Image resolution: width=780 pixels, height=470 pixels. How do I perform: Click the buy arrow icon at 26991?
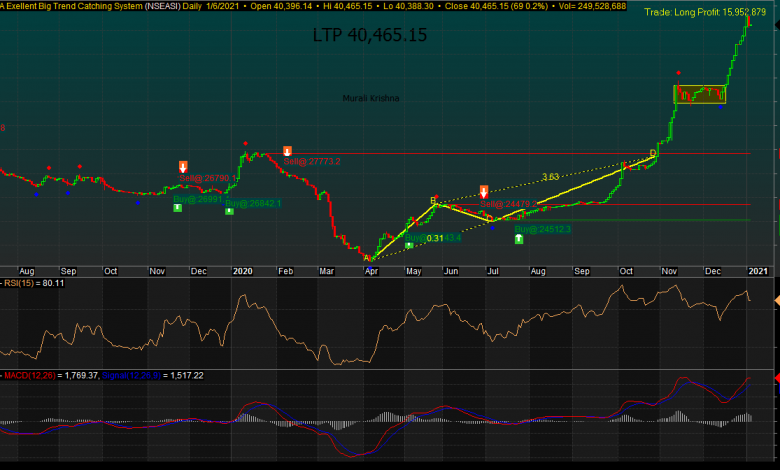click(177, 207)
